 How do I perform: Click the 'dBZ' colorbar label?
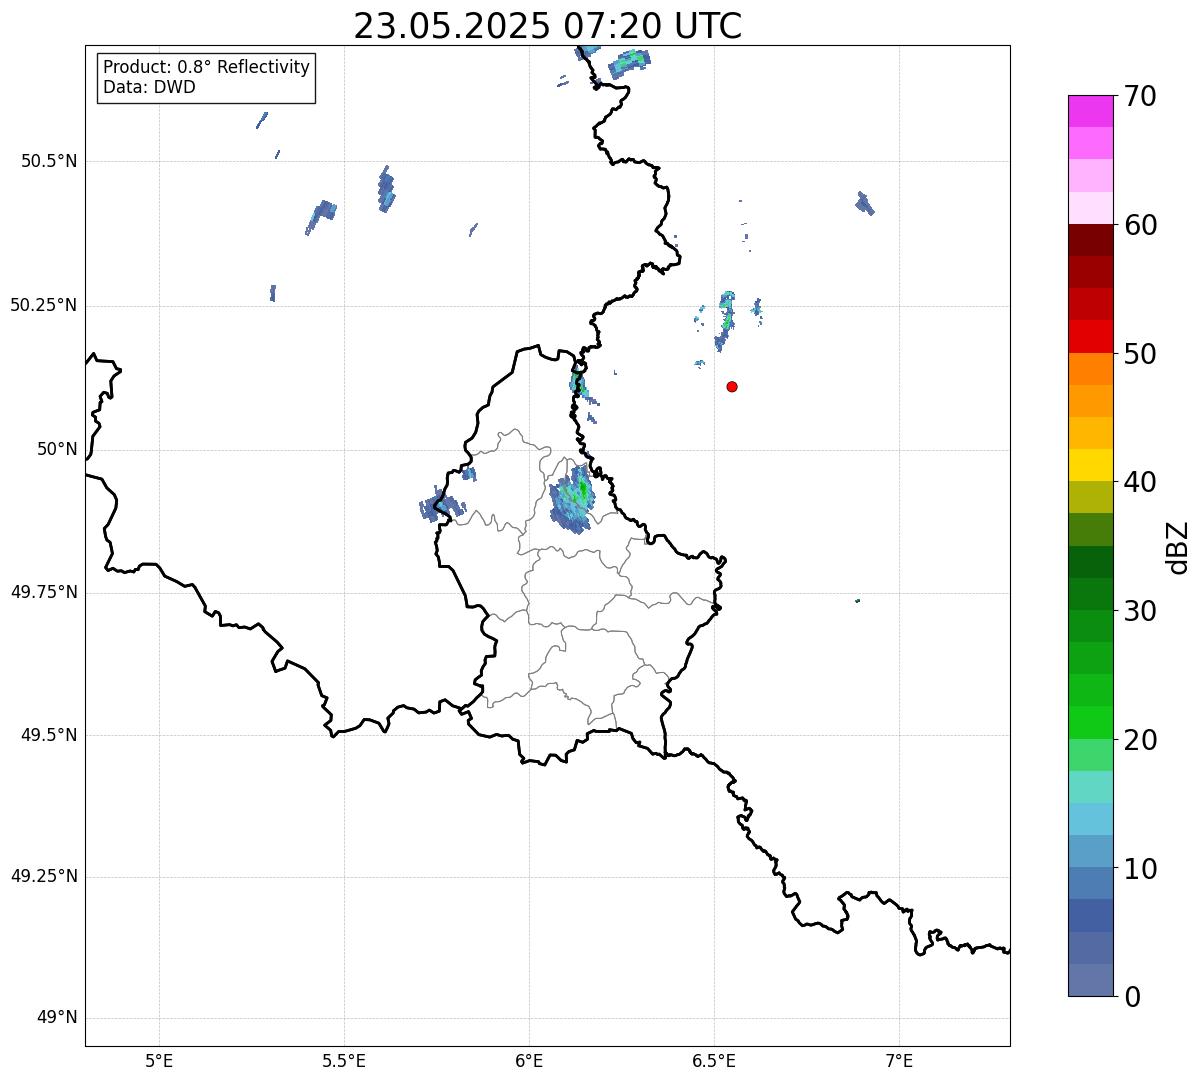tap(1177, 546)
